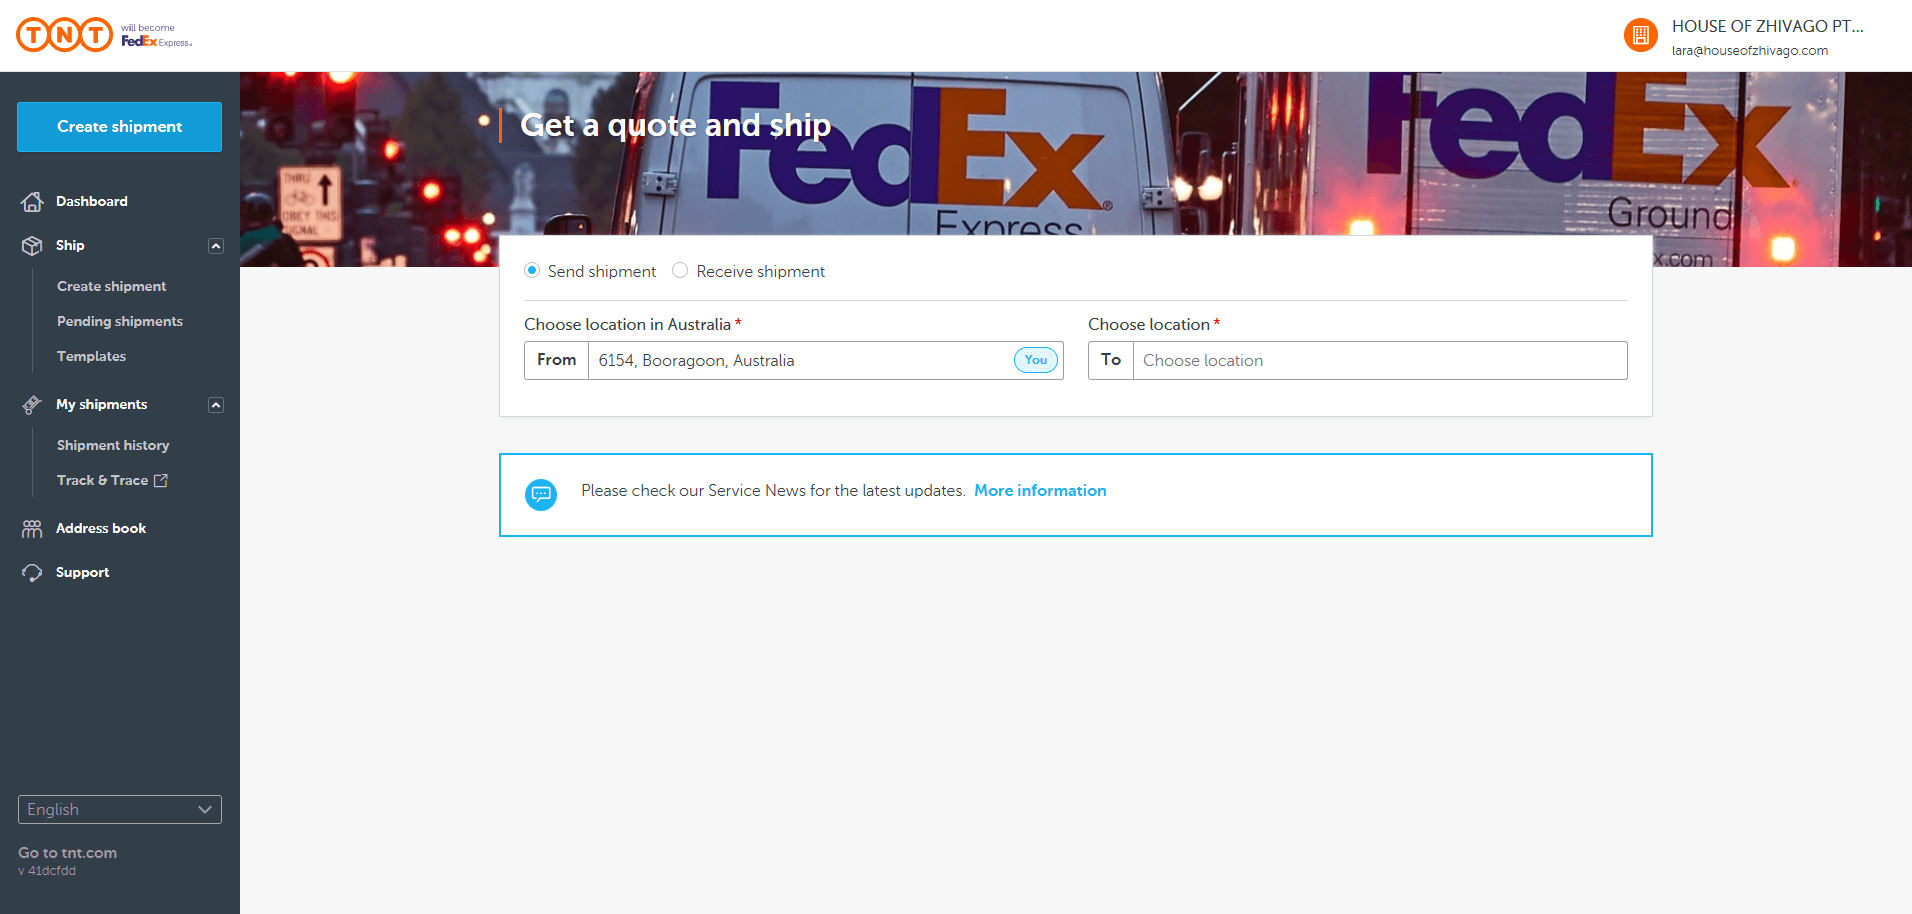Click the TNT logo in the header
This screenshot has width=1912, height=914.
(x=64, y=35)
